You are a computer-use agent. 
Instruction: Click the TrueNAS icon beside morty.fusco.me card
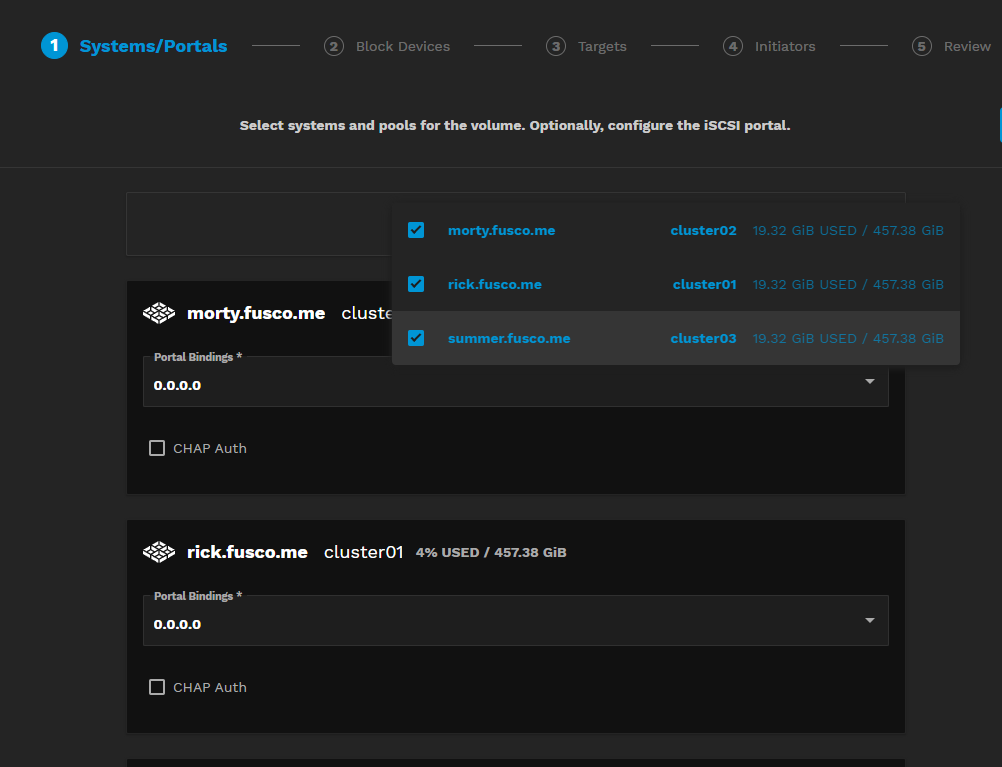pos(158,313)
